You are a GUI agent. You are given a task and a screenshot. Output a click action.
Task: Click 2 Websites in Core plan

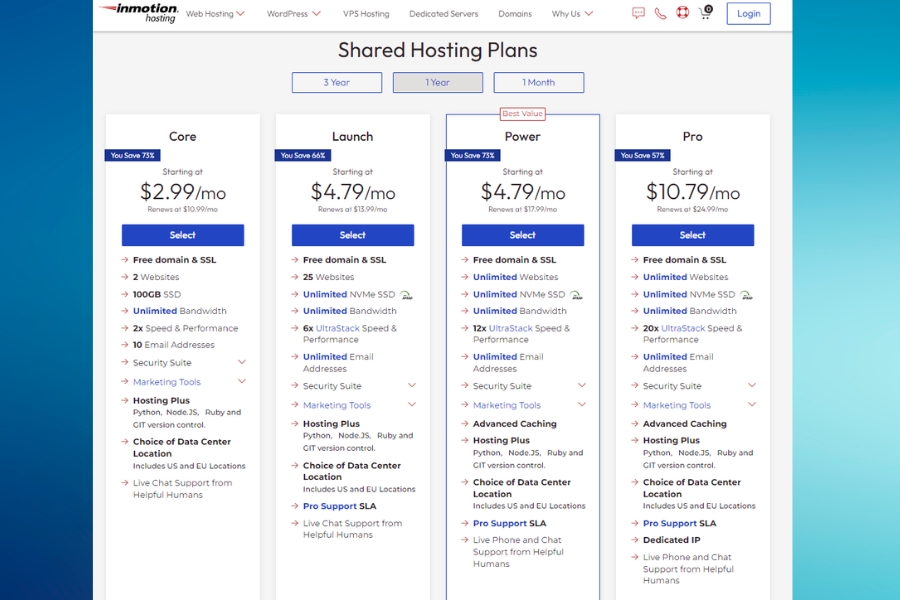coord(156,277)
